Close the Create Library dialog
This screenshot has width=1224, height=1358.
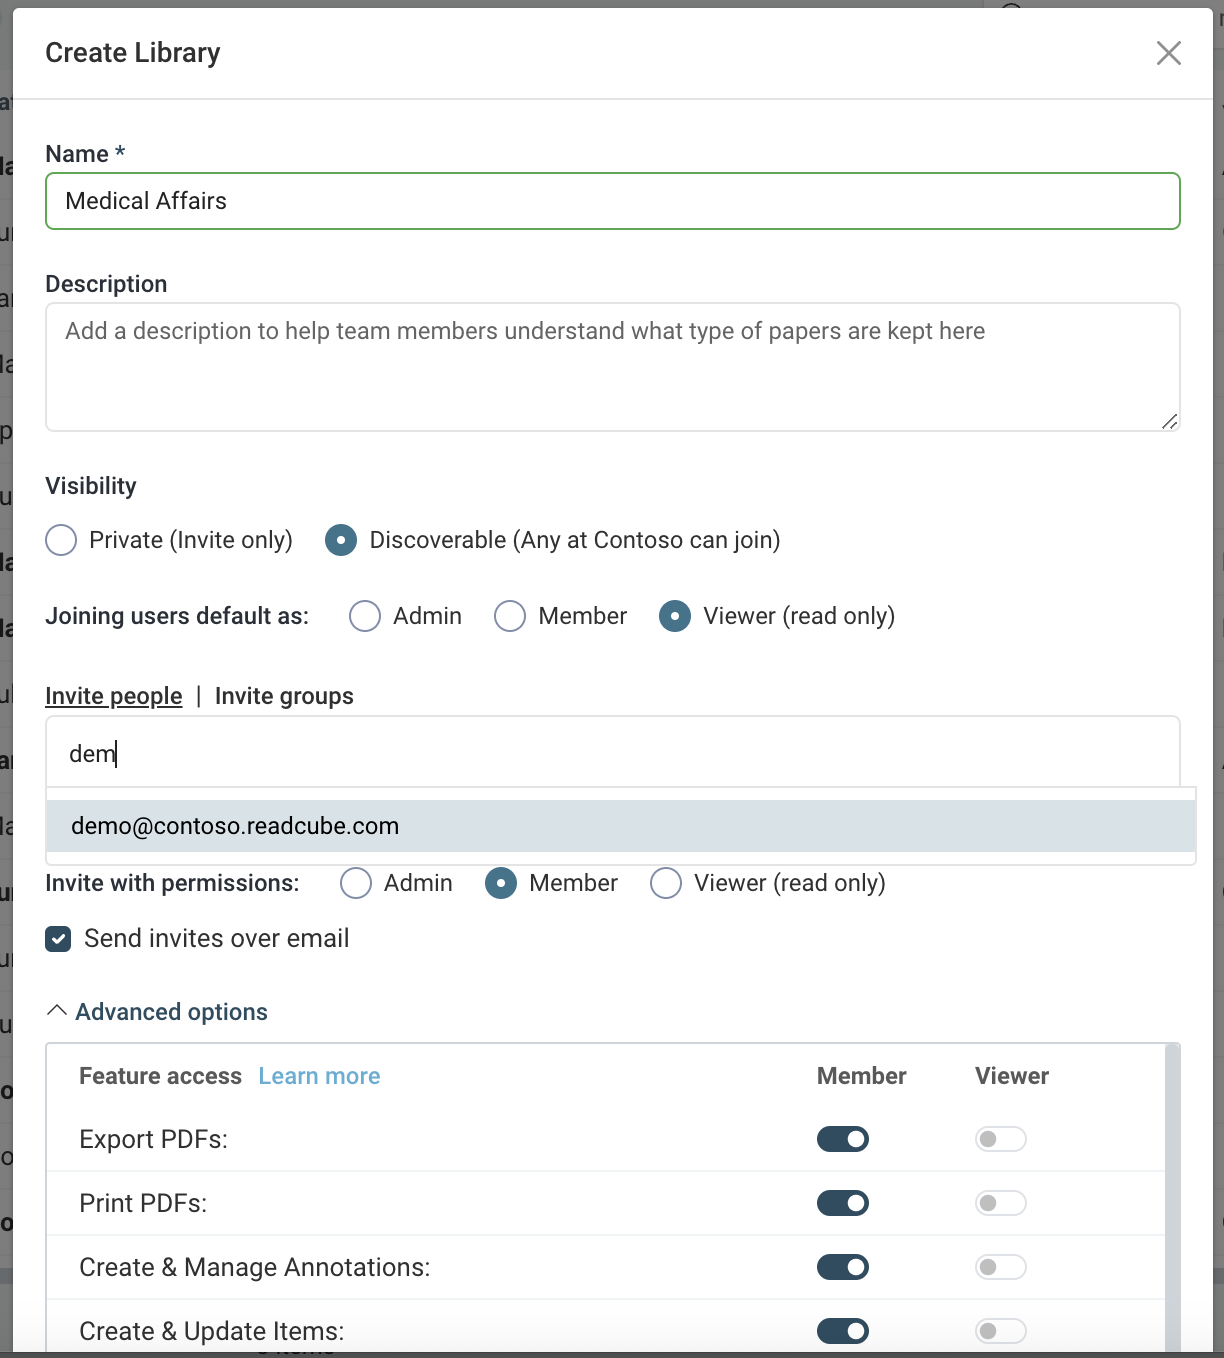coord(1168,53)
